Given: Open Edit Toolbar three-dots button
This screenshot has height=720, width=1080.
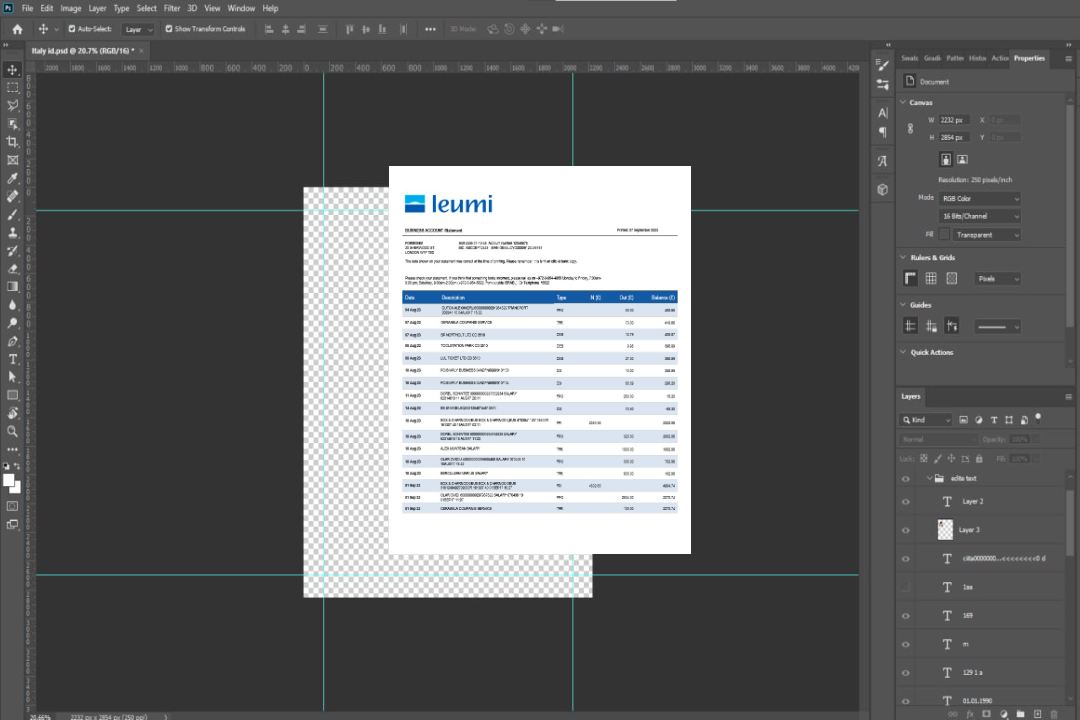Looking at the screenshot, I should (x=12, y=449).
